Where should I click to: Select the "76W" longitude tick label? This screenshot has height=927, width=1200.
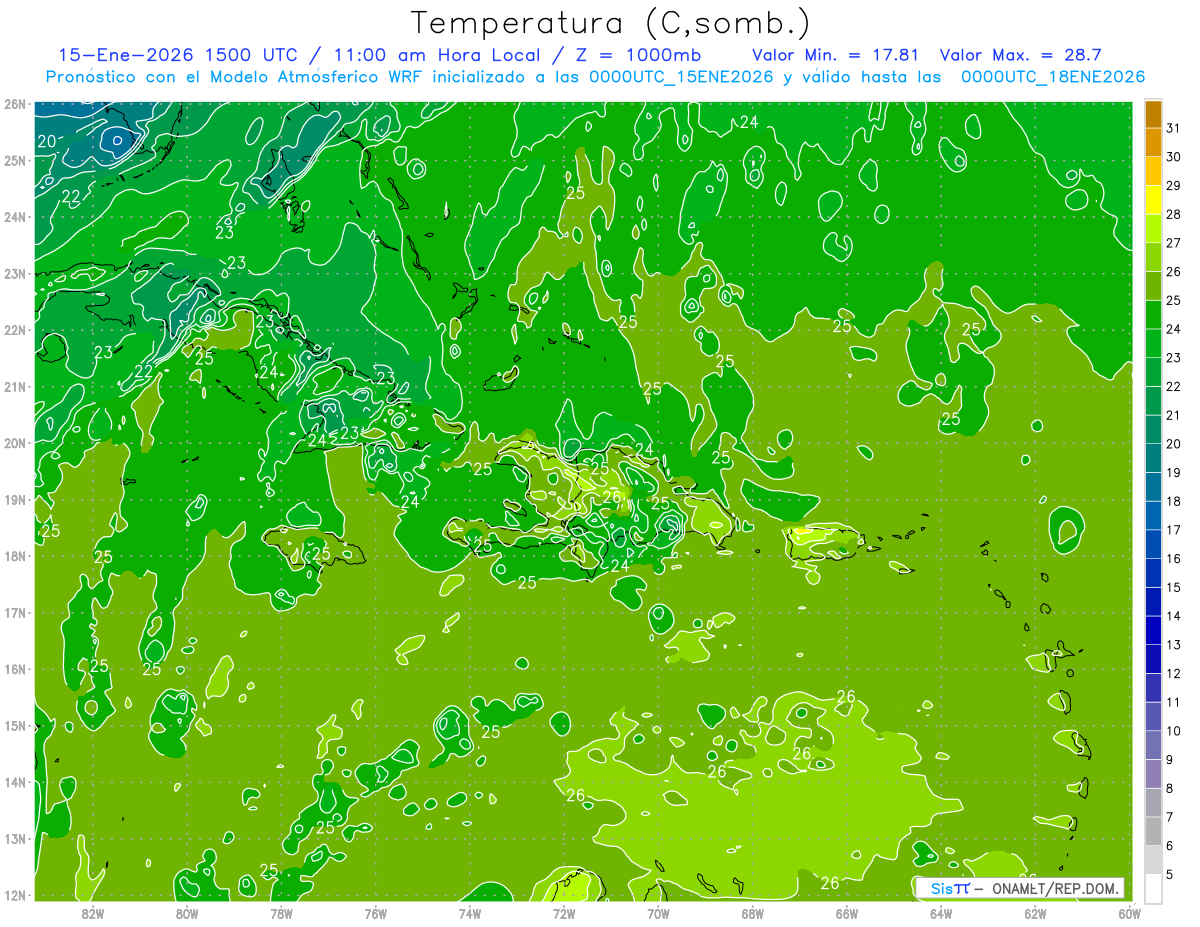tap(375, 913)
